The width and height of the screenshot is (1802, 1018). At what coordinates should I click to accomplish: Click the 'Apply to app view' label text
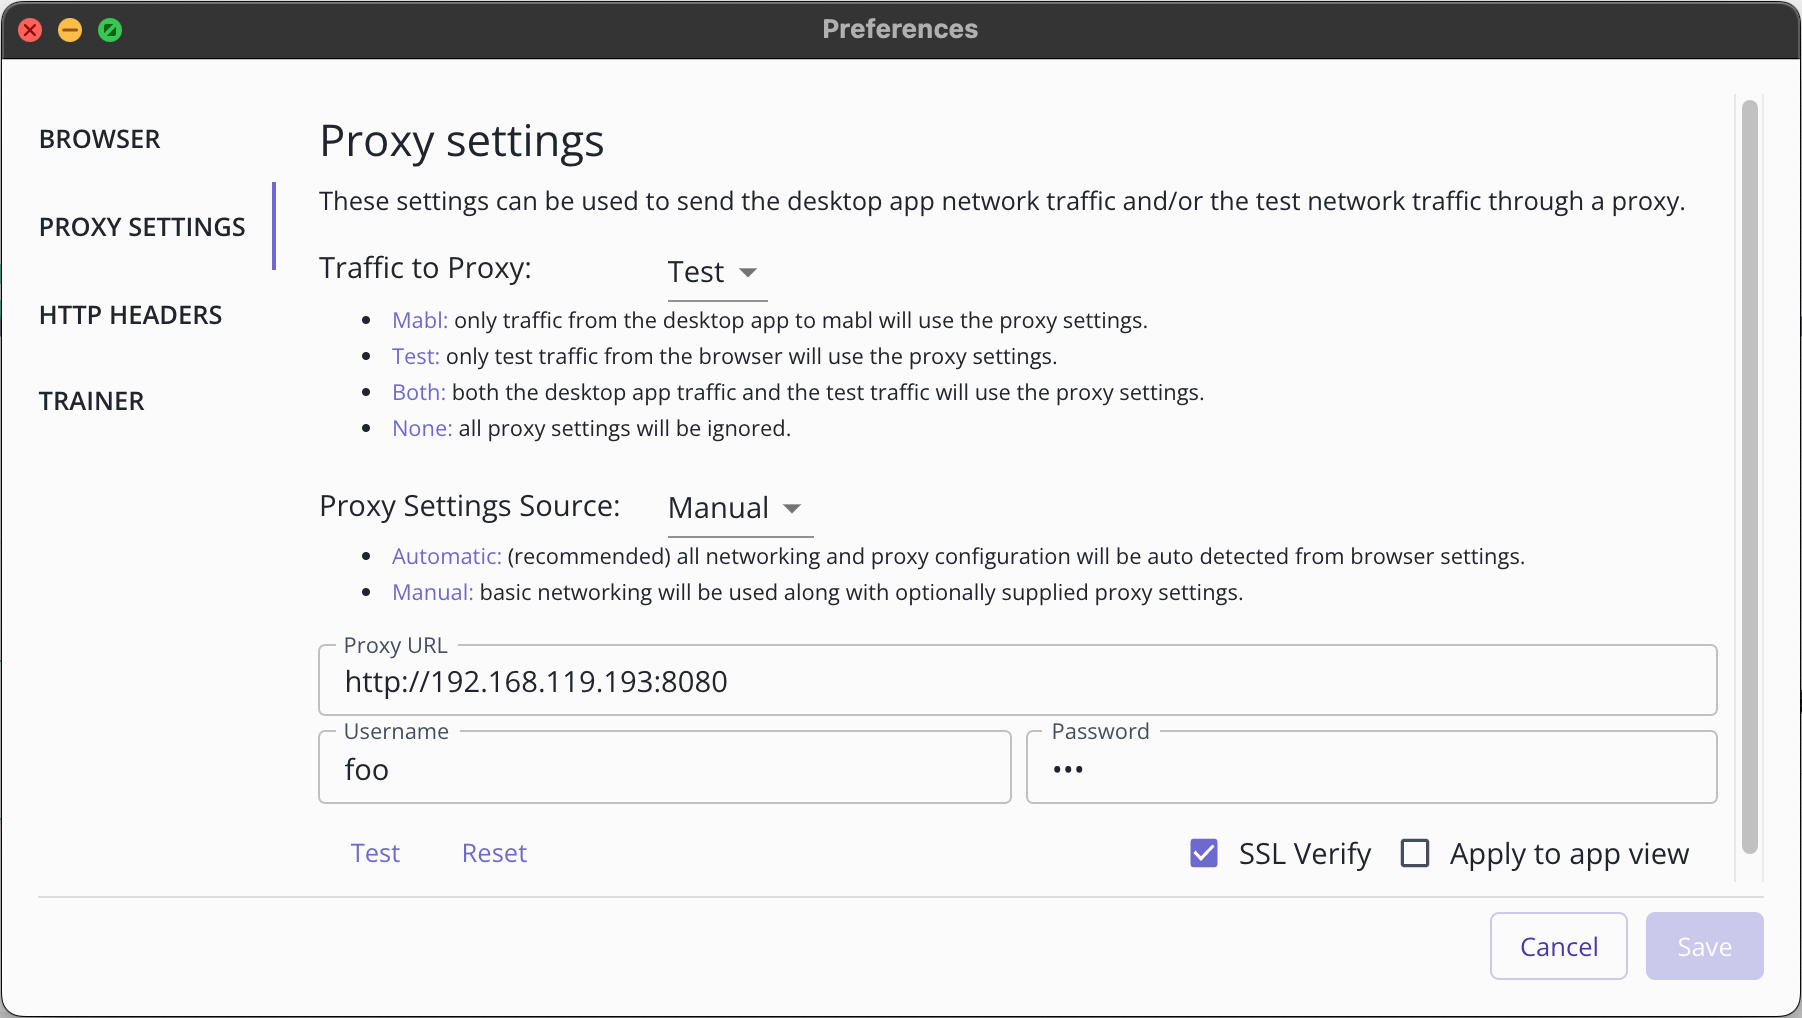(x=1570, y=855)
